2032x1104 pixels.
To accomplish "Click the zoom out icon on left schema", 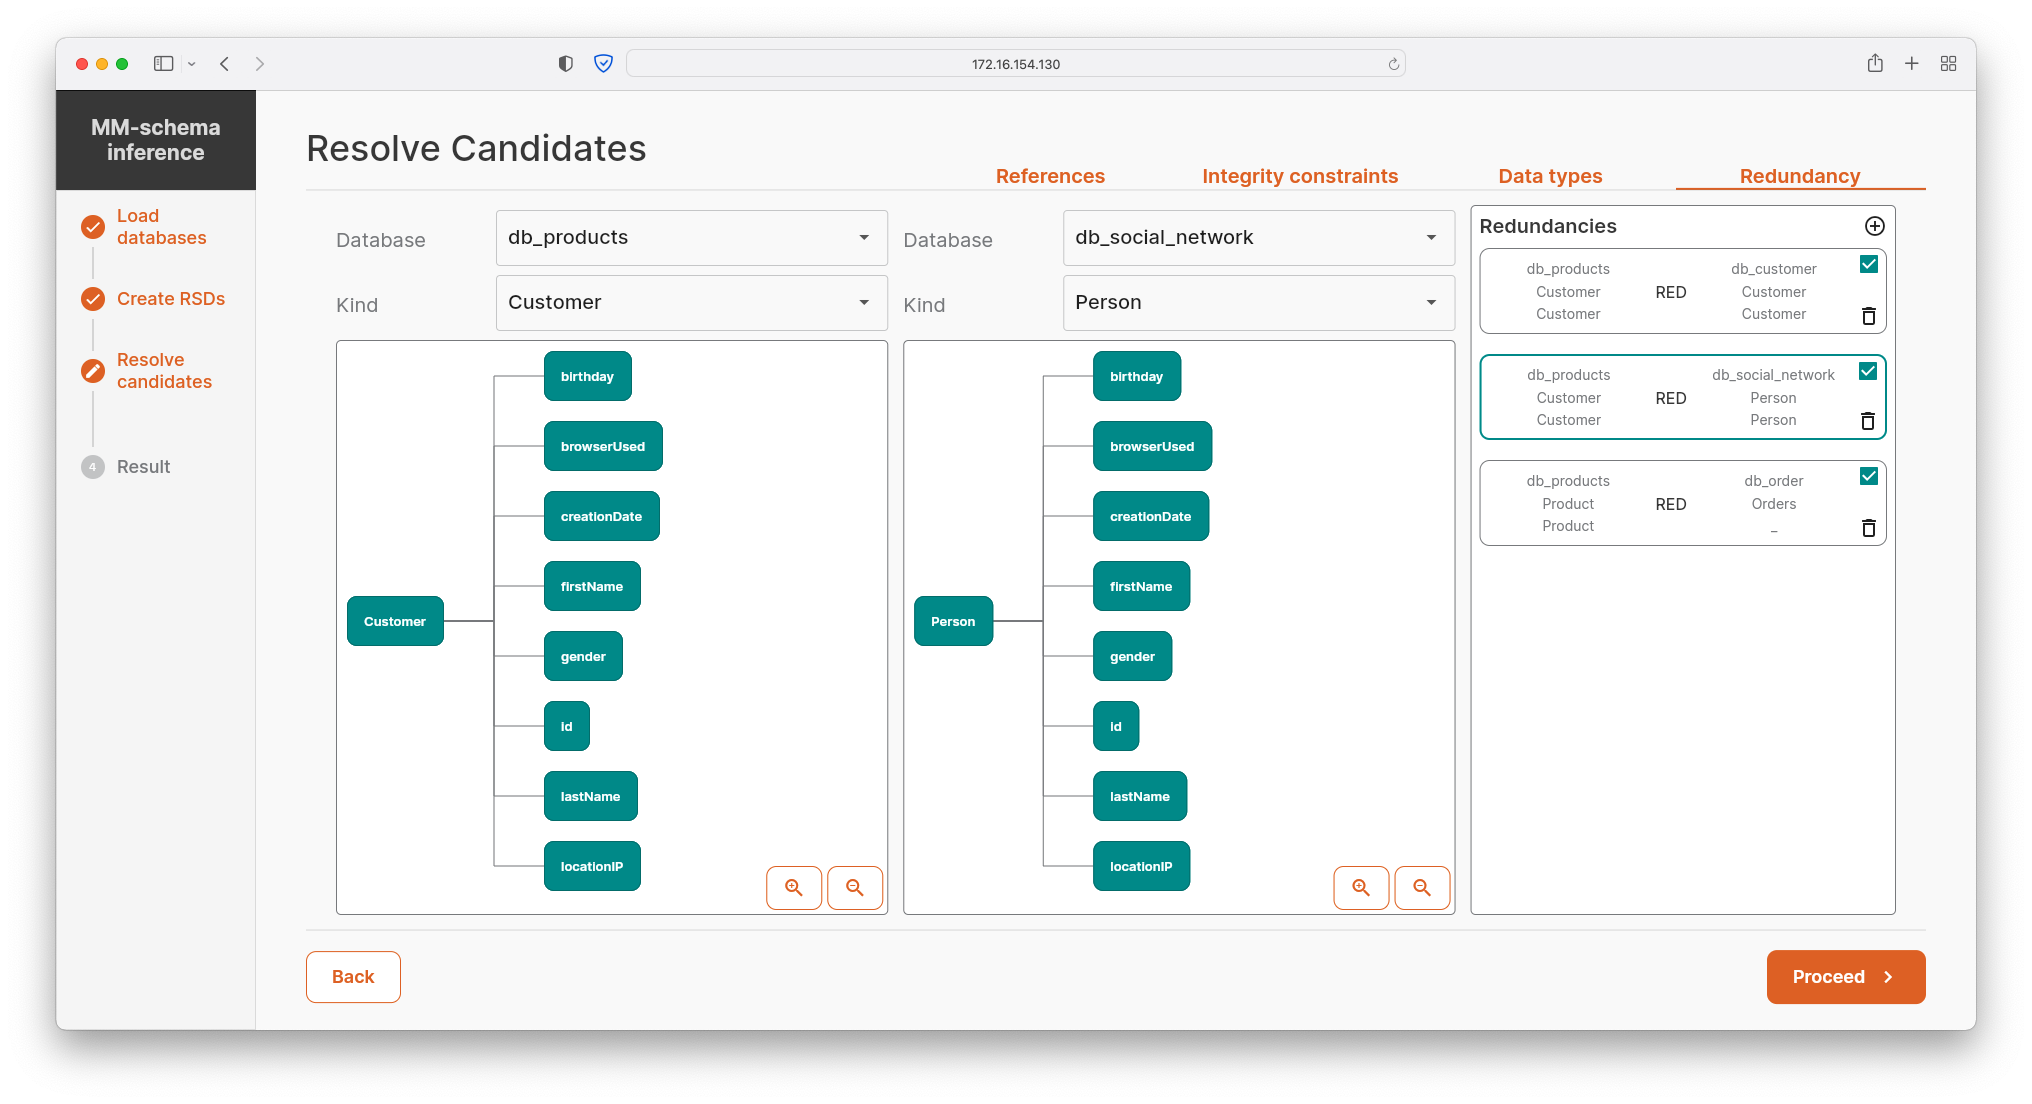I will 855,885.
